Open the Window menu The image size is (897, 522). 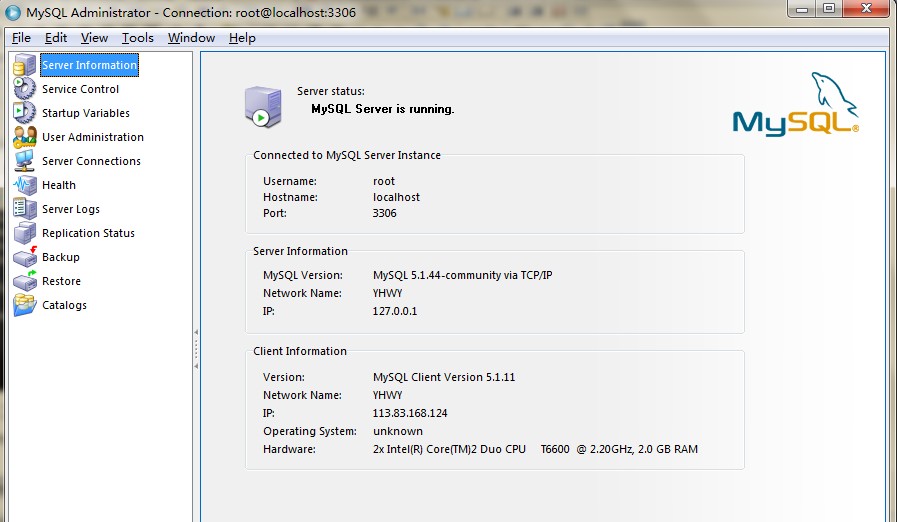(191, 38)
